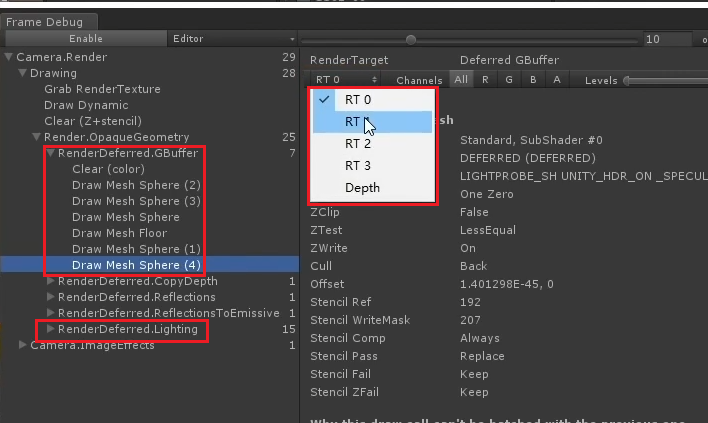
Task: Pick RT 3 from the render target list
Action: click(359, 166)
